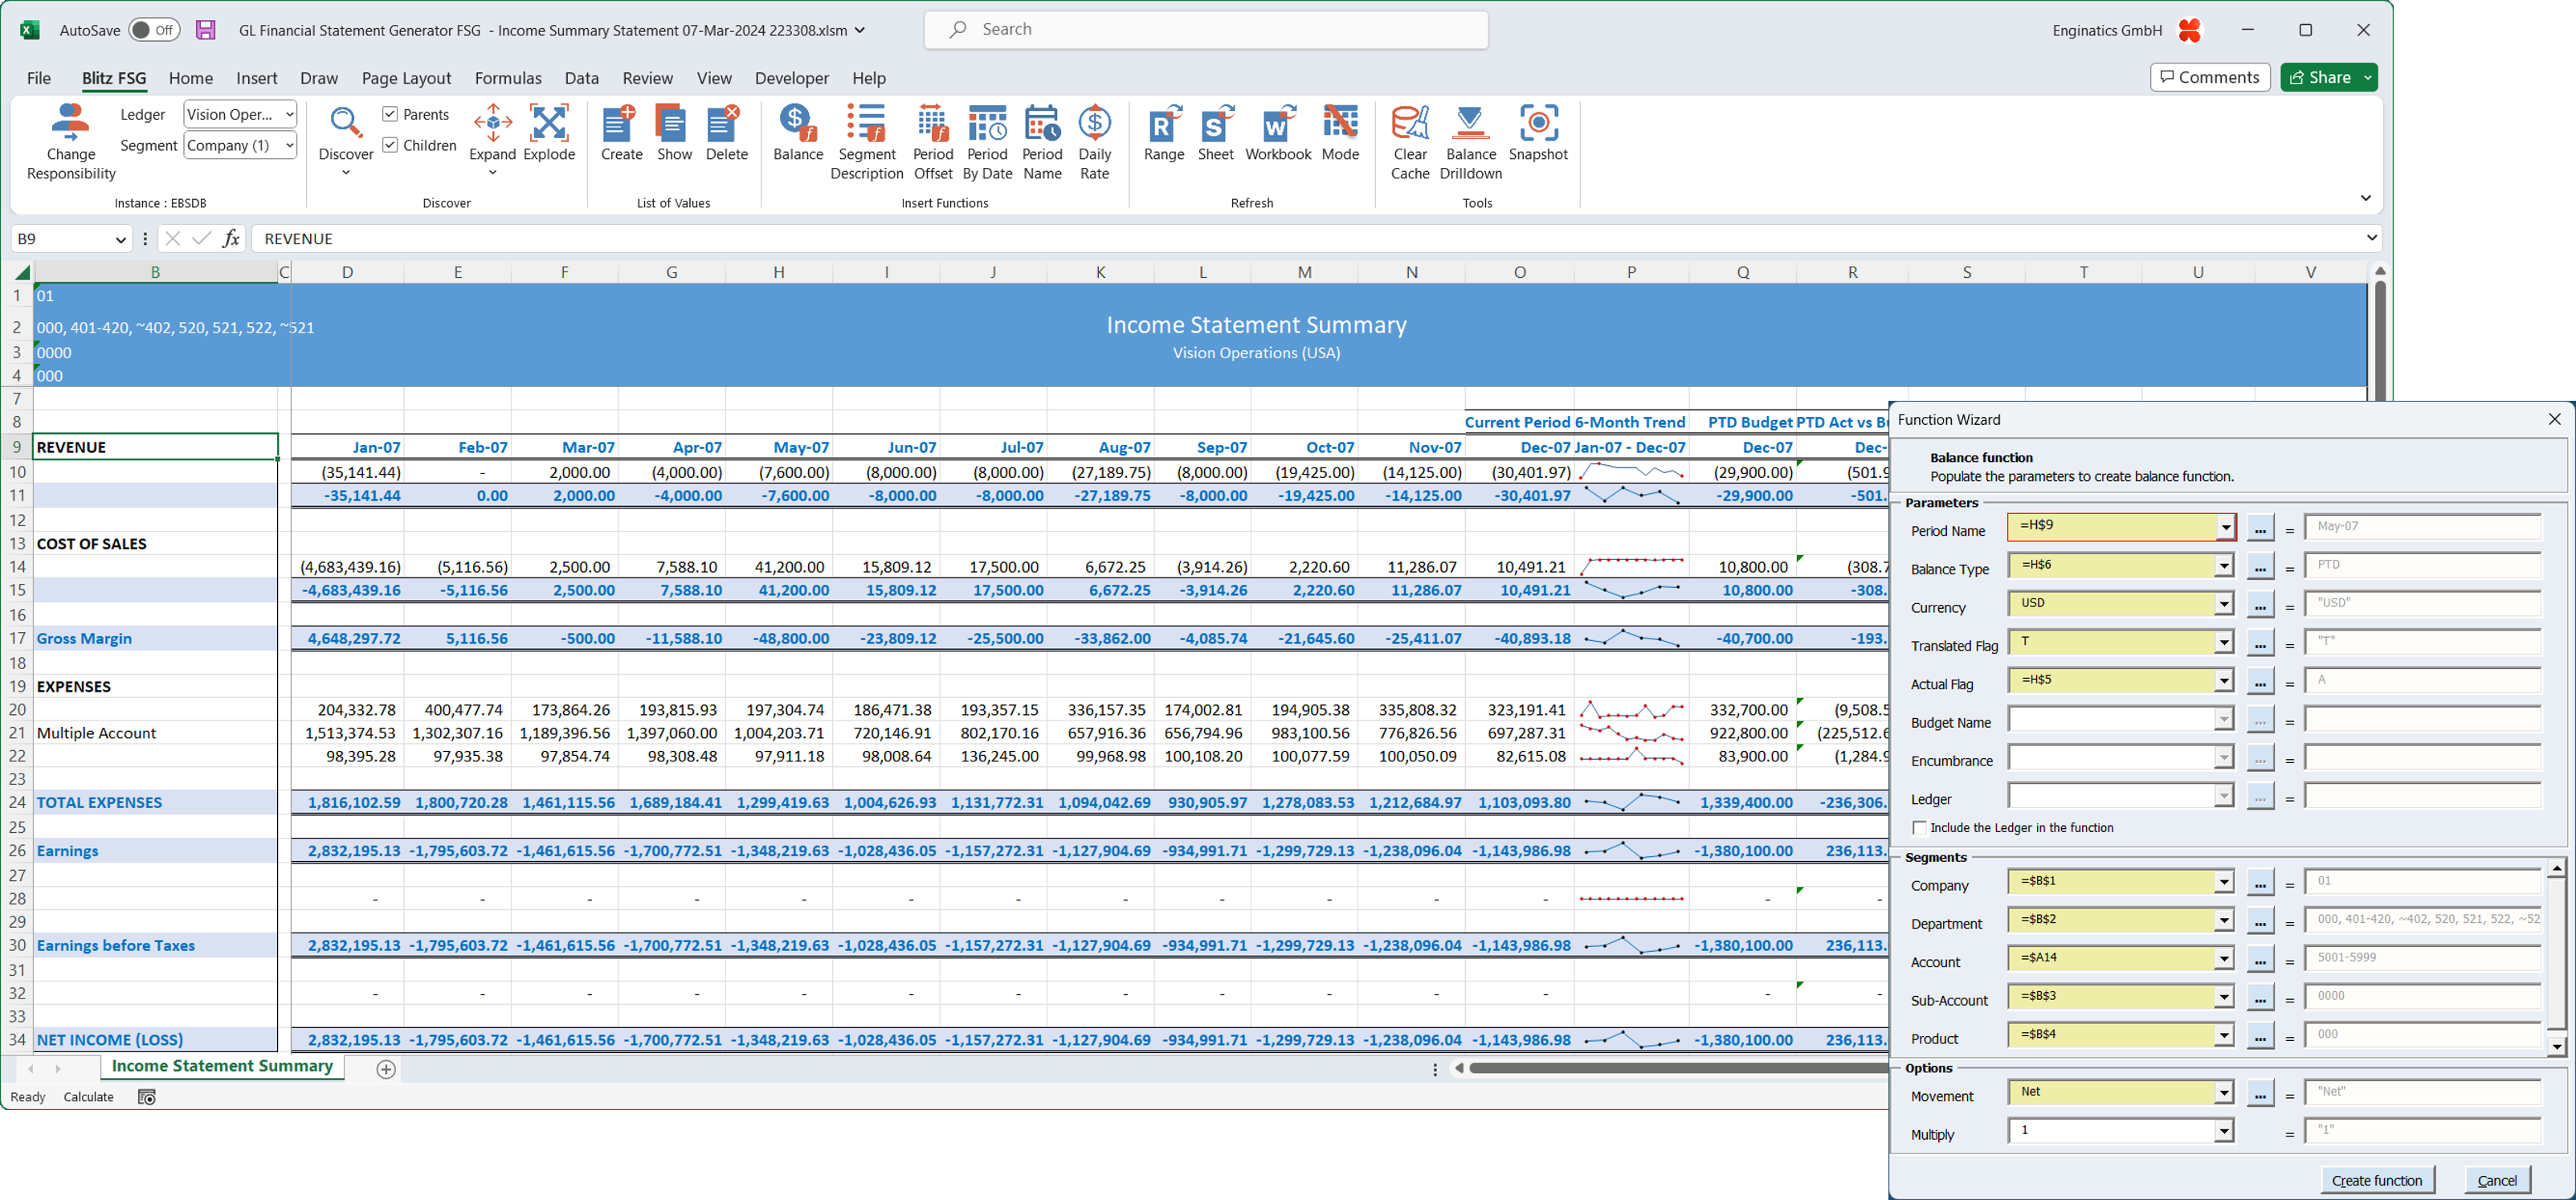Click the Save icon in title bar

[x=205, y=30]
